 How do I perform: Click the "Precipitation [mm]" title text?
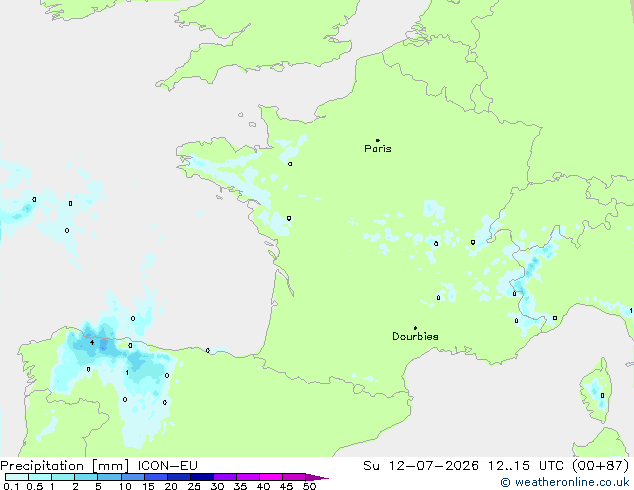click(65, 466)
